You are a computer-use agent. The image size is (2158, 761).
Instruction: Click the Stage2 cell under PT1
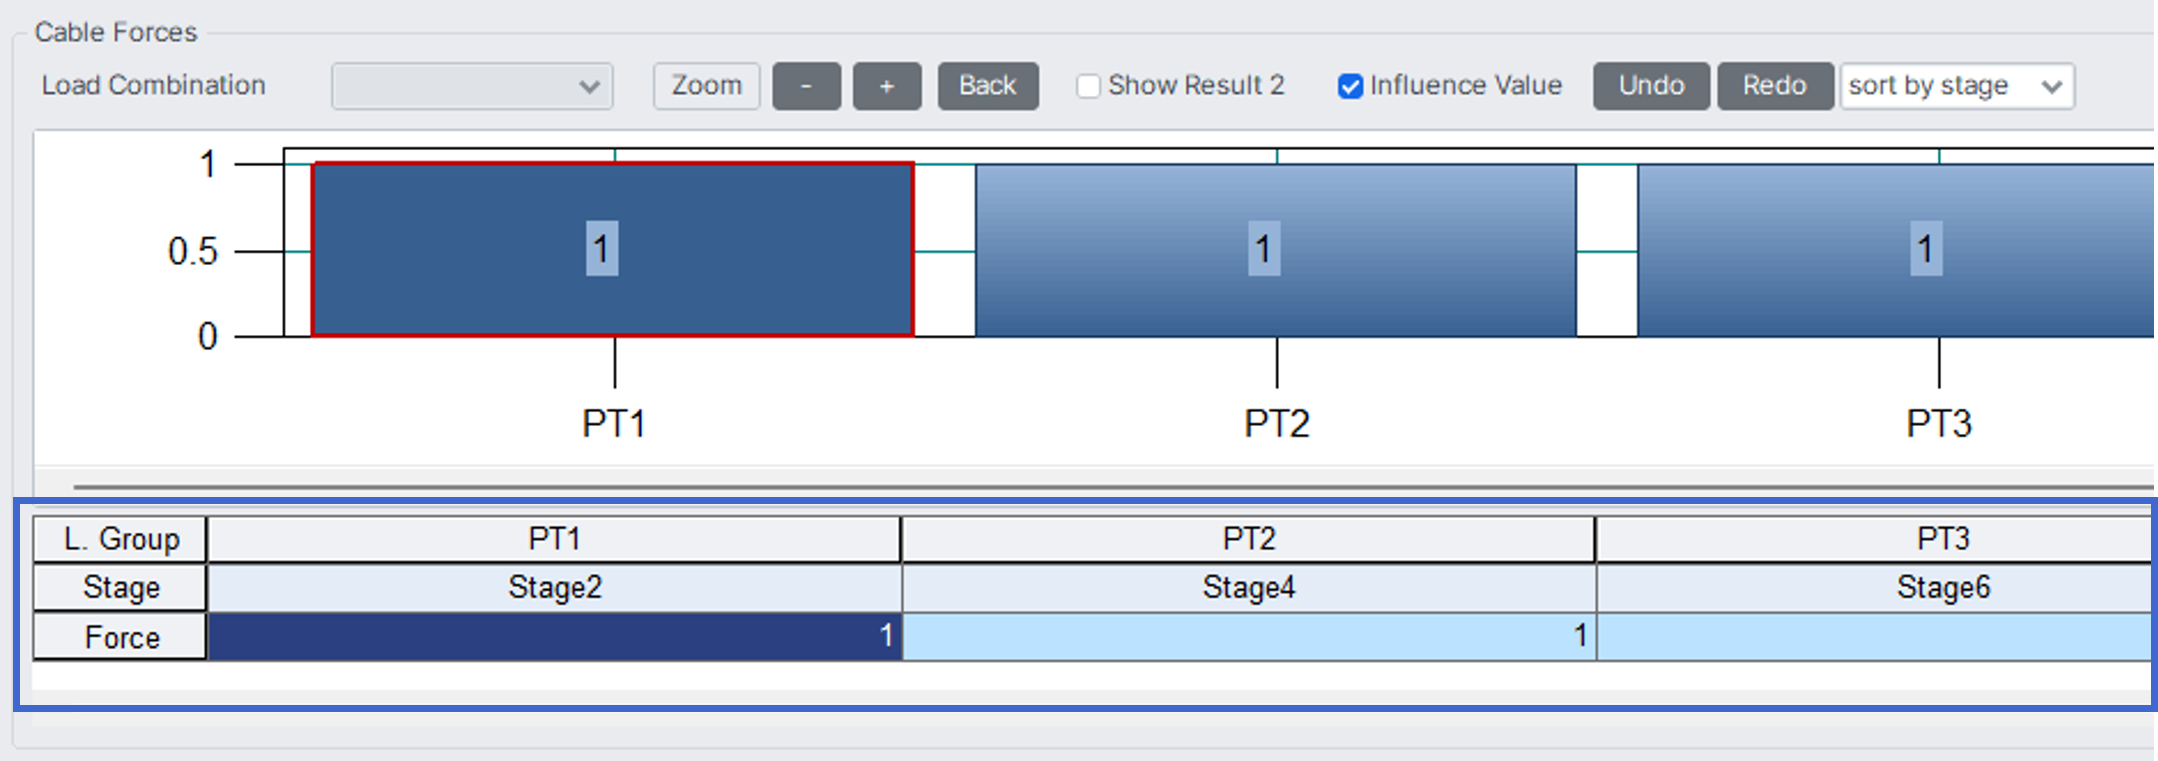point(554,587)
